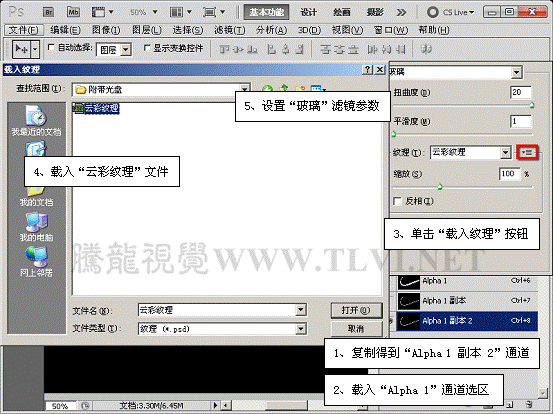Open the 帮助(H) menu
Viewport: 553px width, 414px height.
click(x=434, y=30)
